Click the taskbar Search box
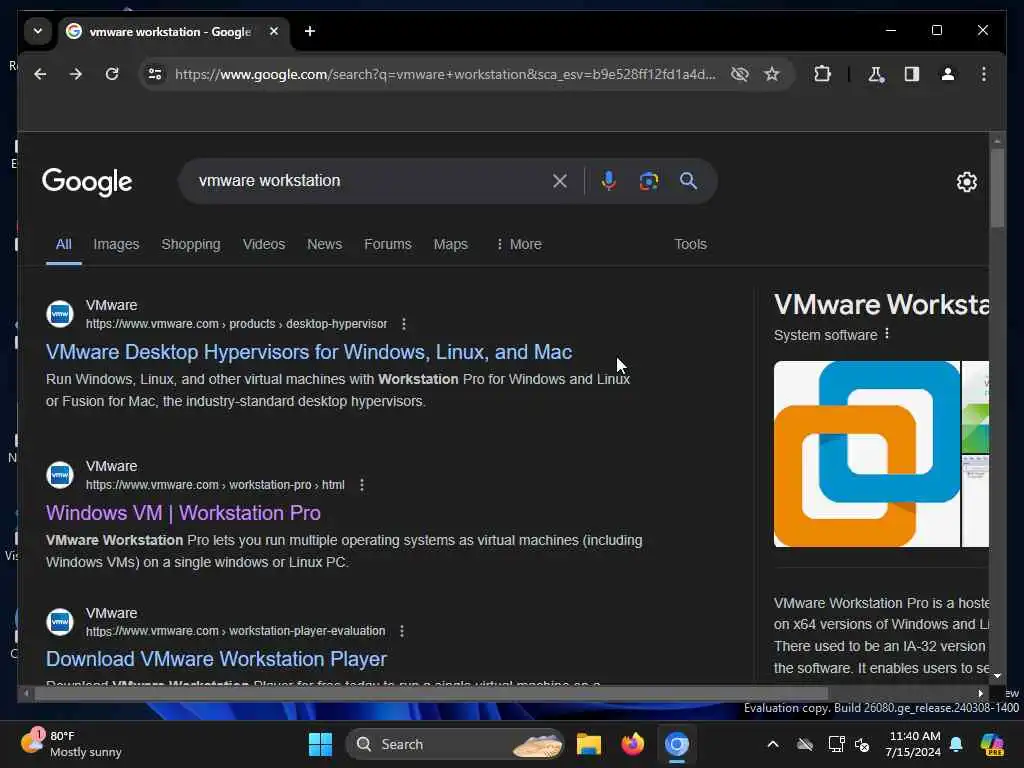Viewport: 1024px width, 768px height. (x=454, y=744)
